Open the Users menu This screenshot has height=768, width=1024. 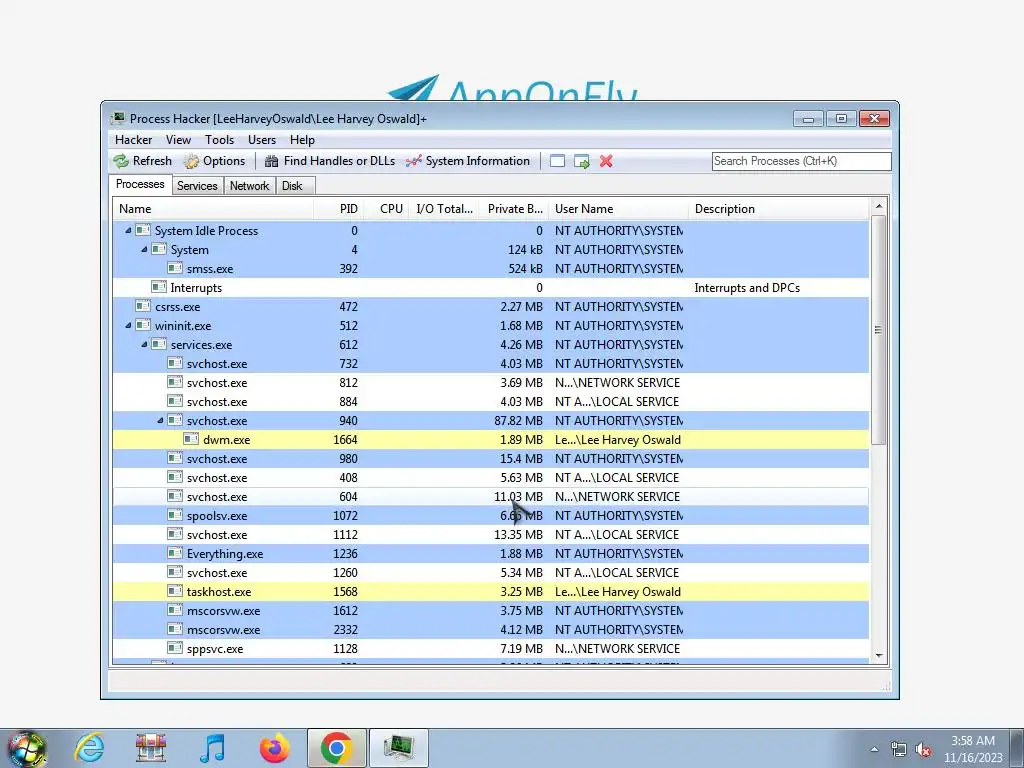262,140
